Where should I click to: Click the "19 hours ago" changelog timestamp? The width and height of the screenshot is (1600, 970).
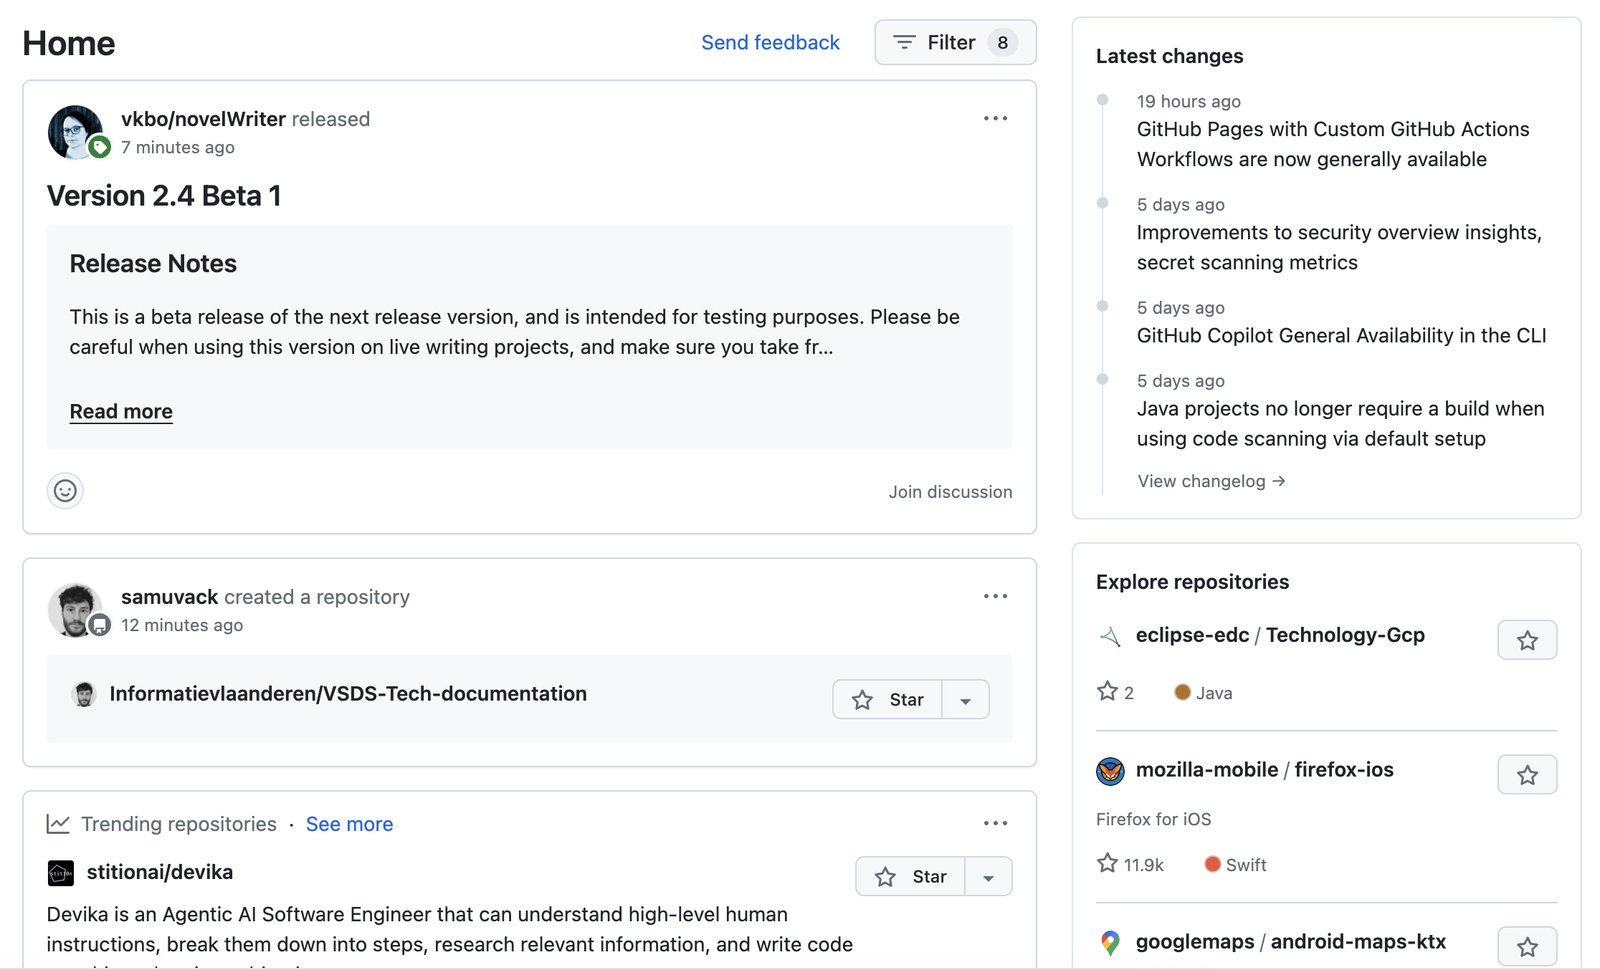1189,101
